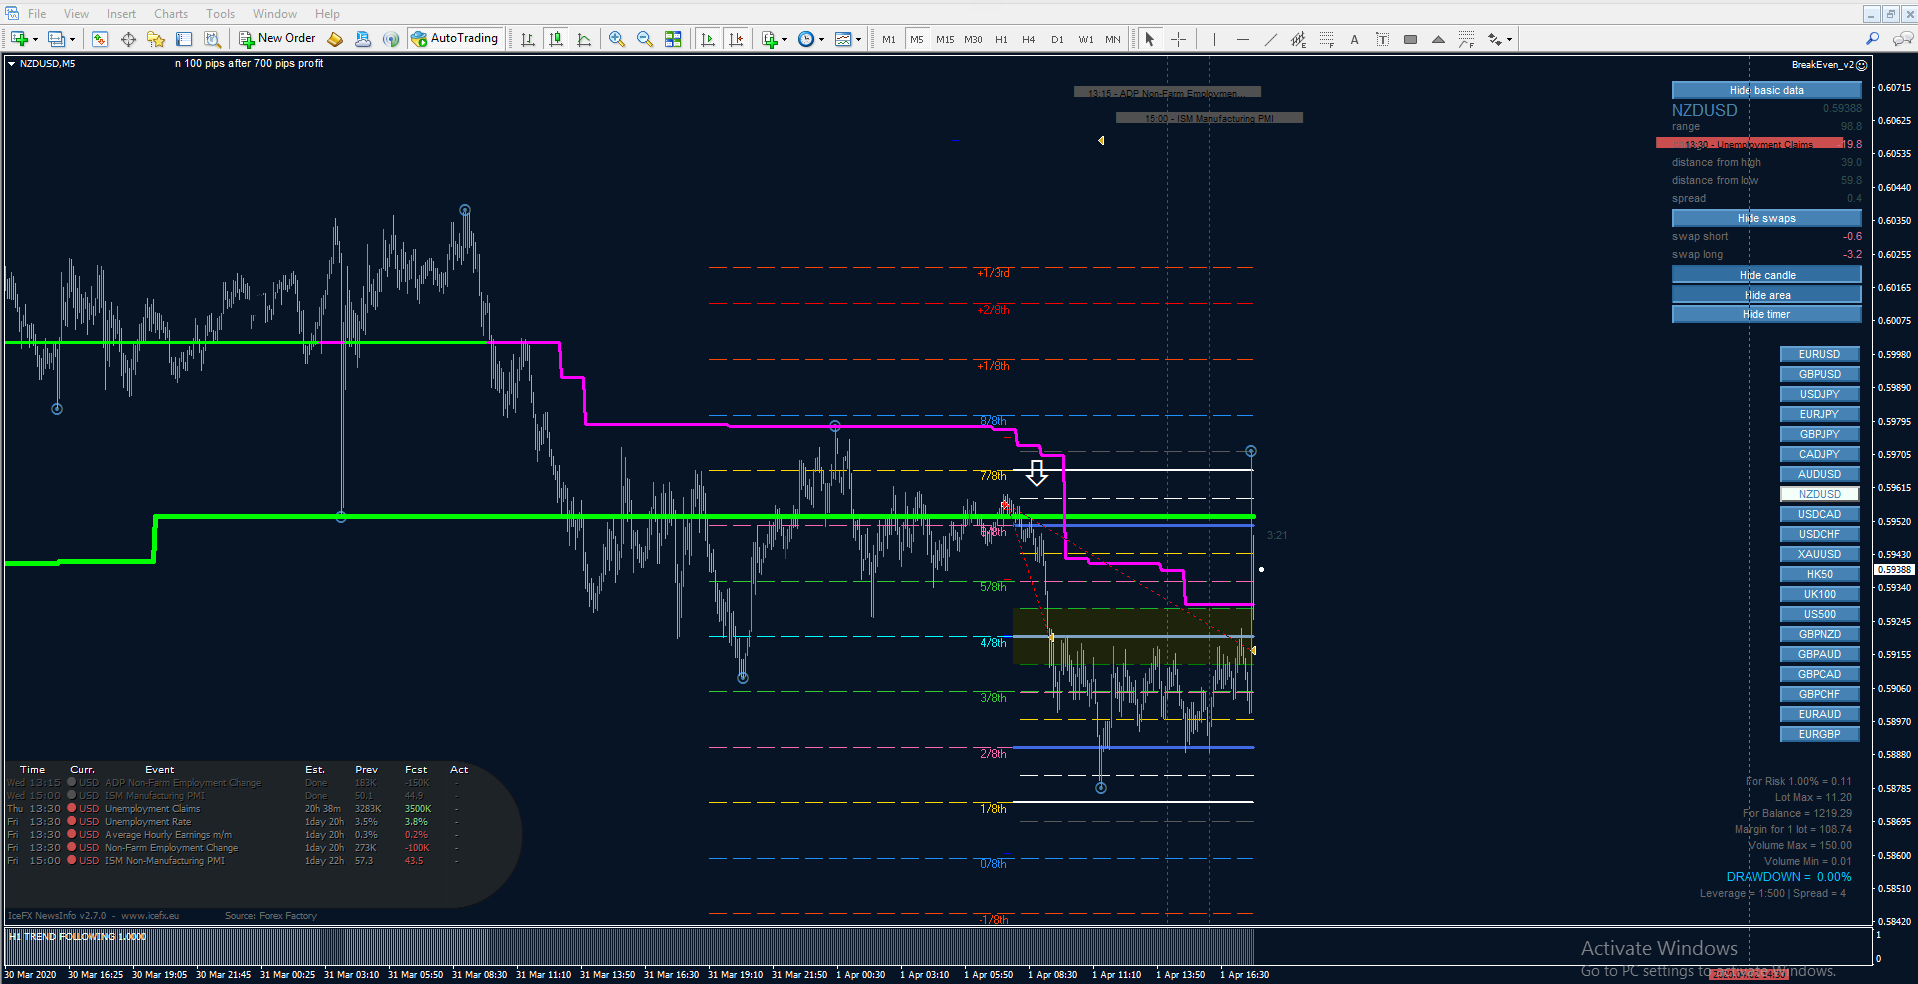Open the Templates dropdown arrow
This screenshot has height=984, width=1918.
point(858,40)
